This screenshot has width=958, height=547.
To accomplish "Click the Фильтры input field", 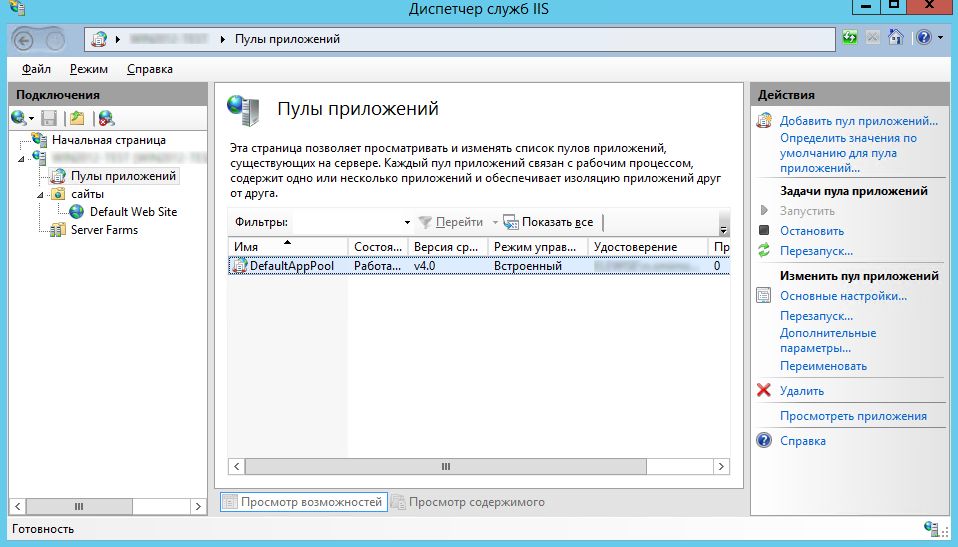I will (x=346, y=222).
